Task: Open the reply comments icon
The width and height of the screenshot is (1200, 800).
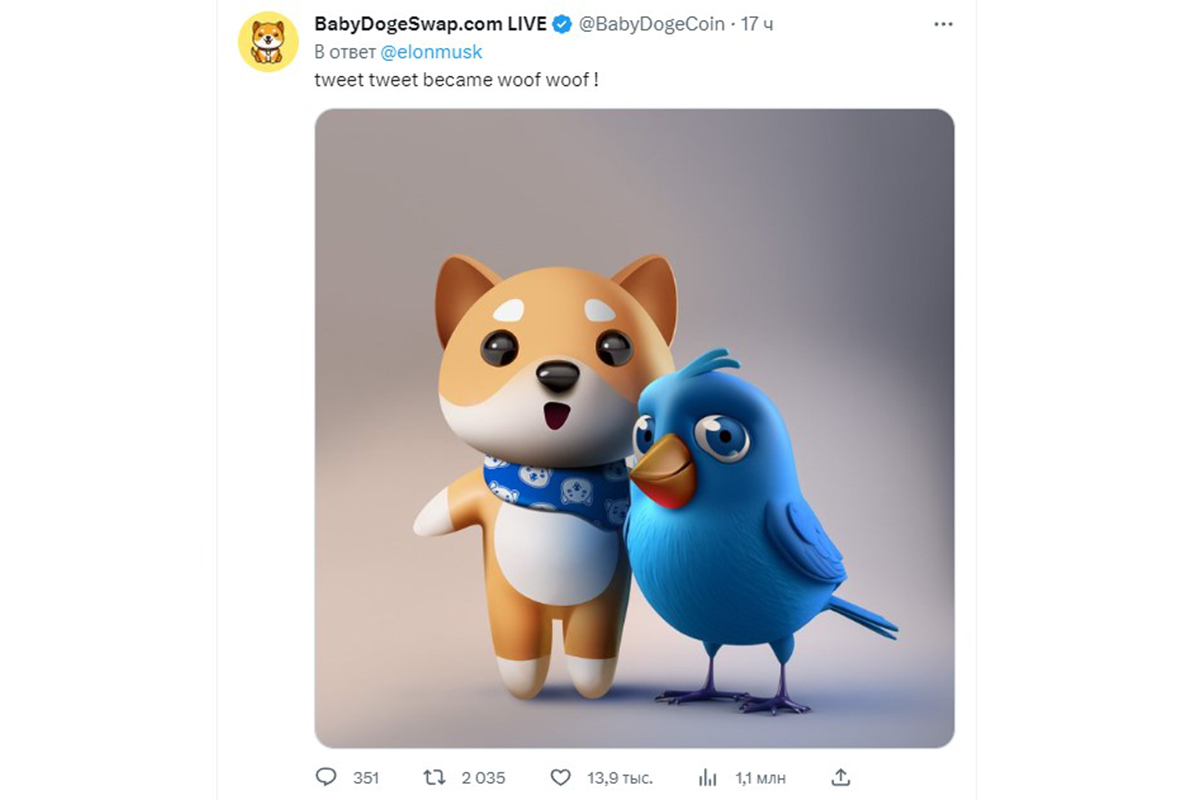Action: [325, 777]
